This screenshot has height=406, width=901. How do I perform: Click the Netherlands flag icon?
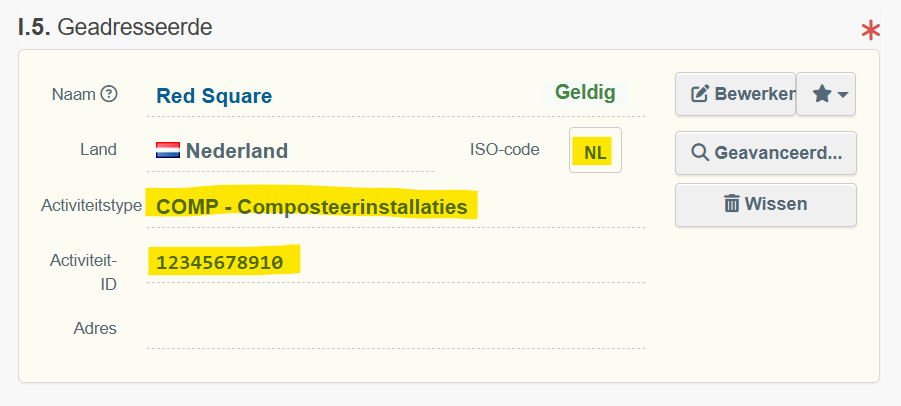click(x=168, y=151)
